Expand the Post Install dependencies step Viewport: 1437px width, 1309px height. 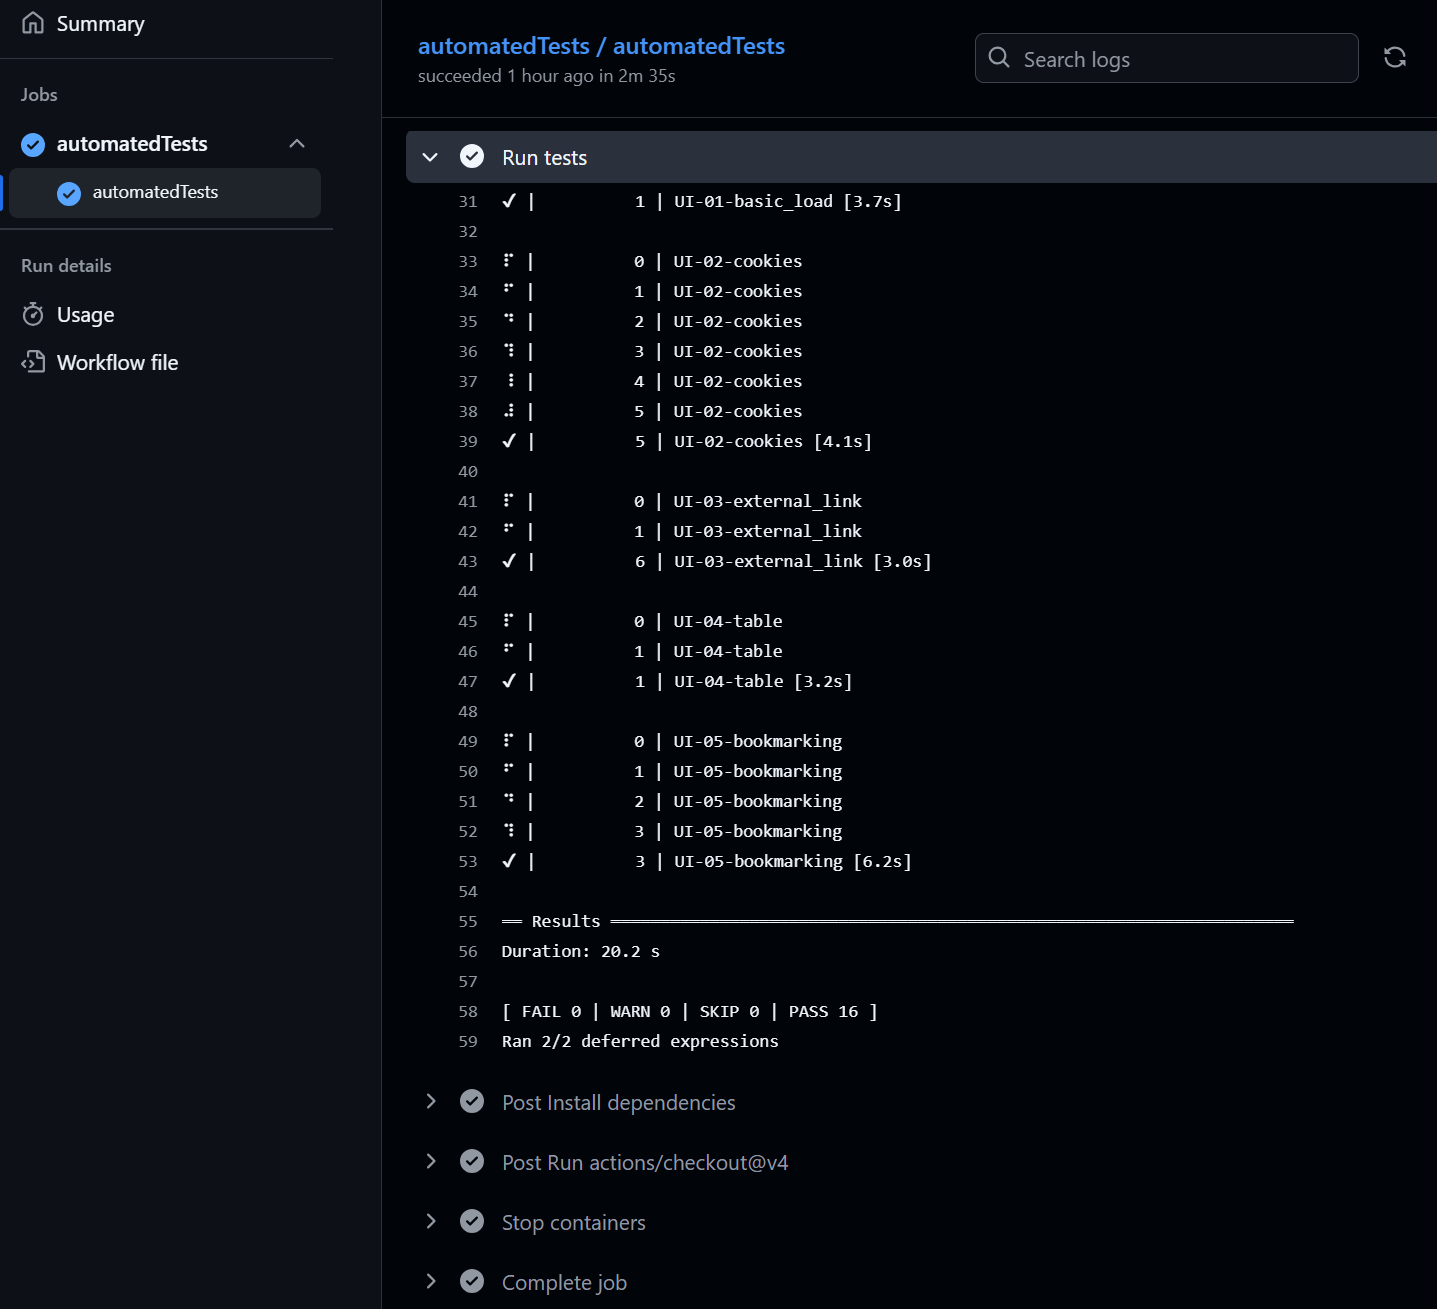(x=430, y=1101)
